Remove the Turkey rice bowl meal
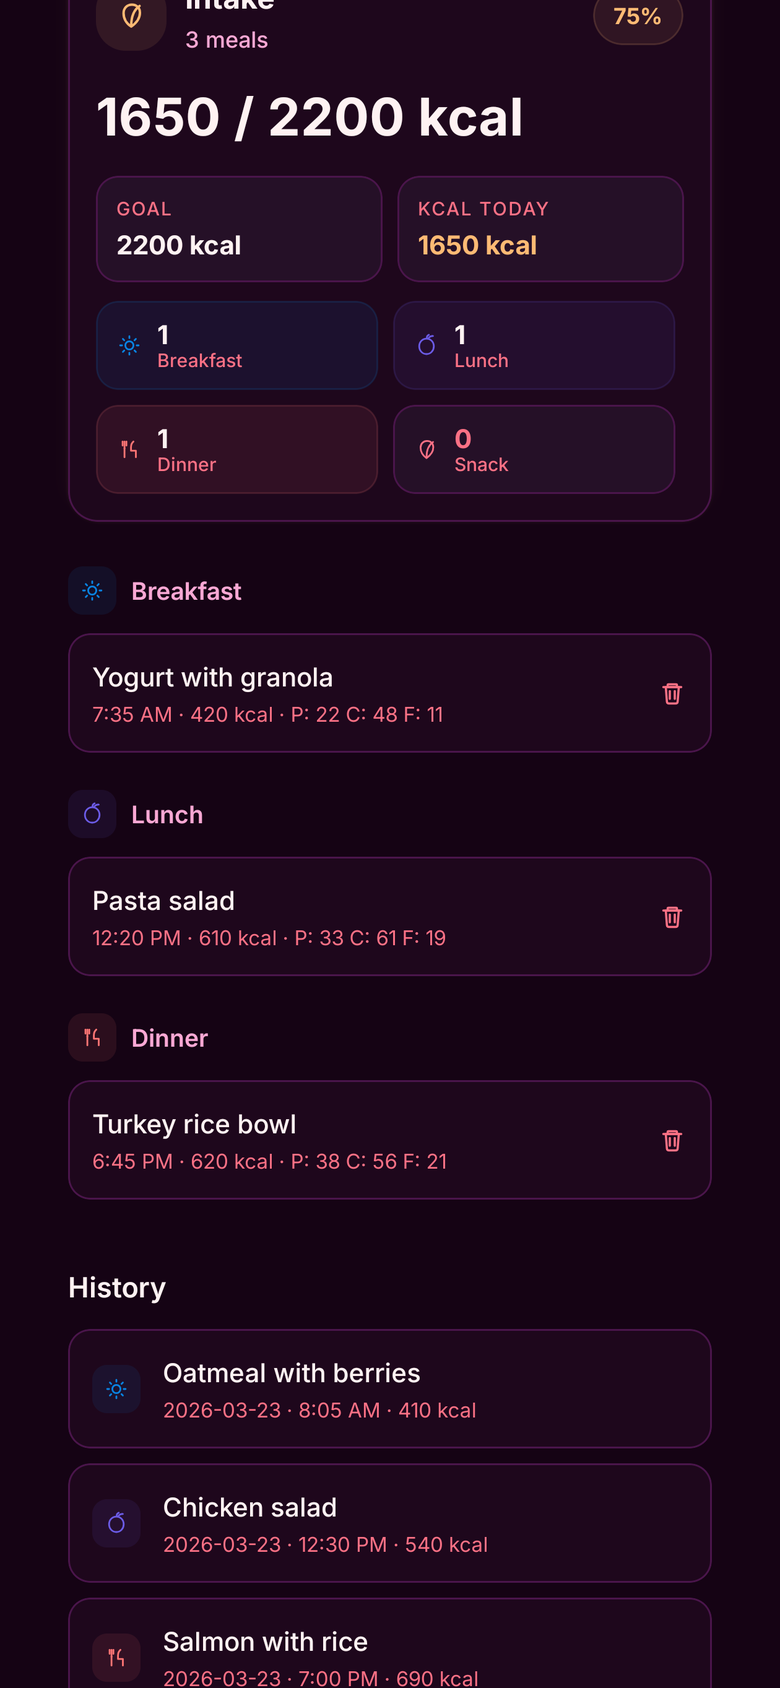 click(x=672, y=1140)
